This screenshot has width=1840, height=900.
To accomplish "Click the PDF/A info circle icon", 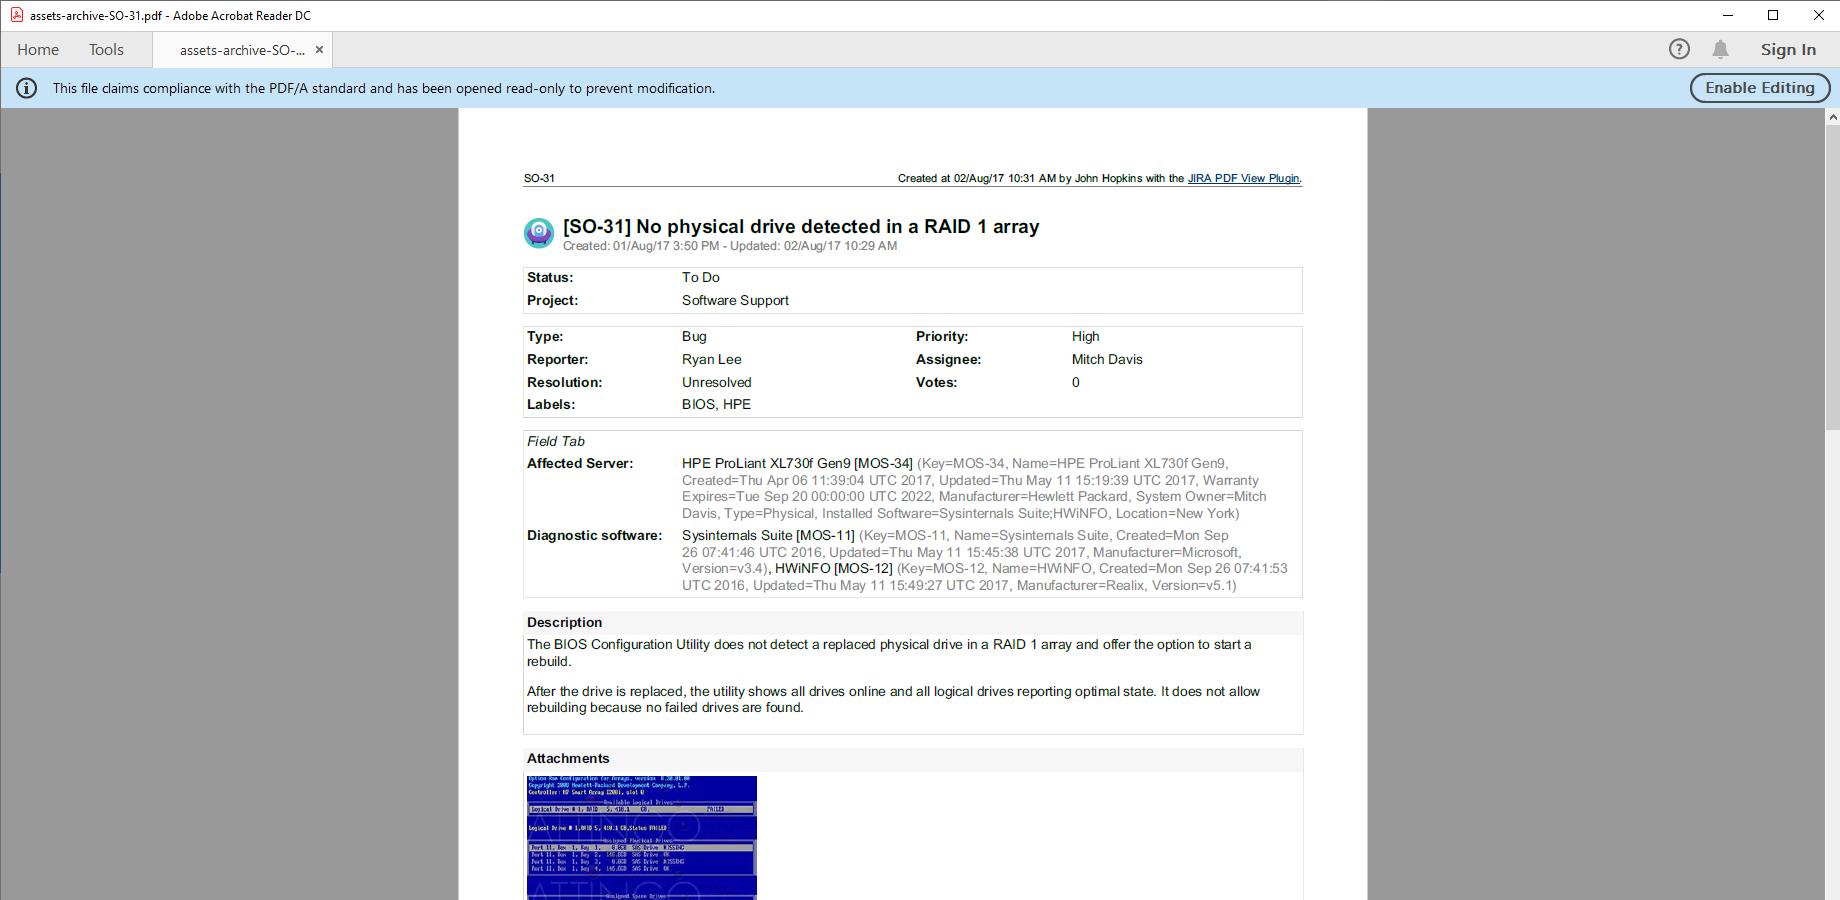I will click(x=27, y=88).
